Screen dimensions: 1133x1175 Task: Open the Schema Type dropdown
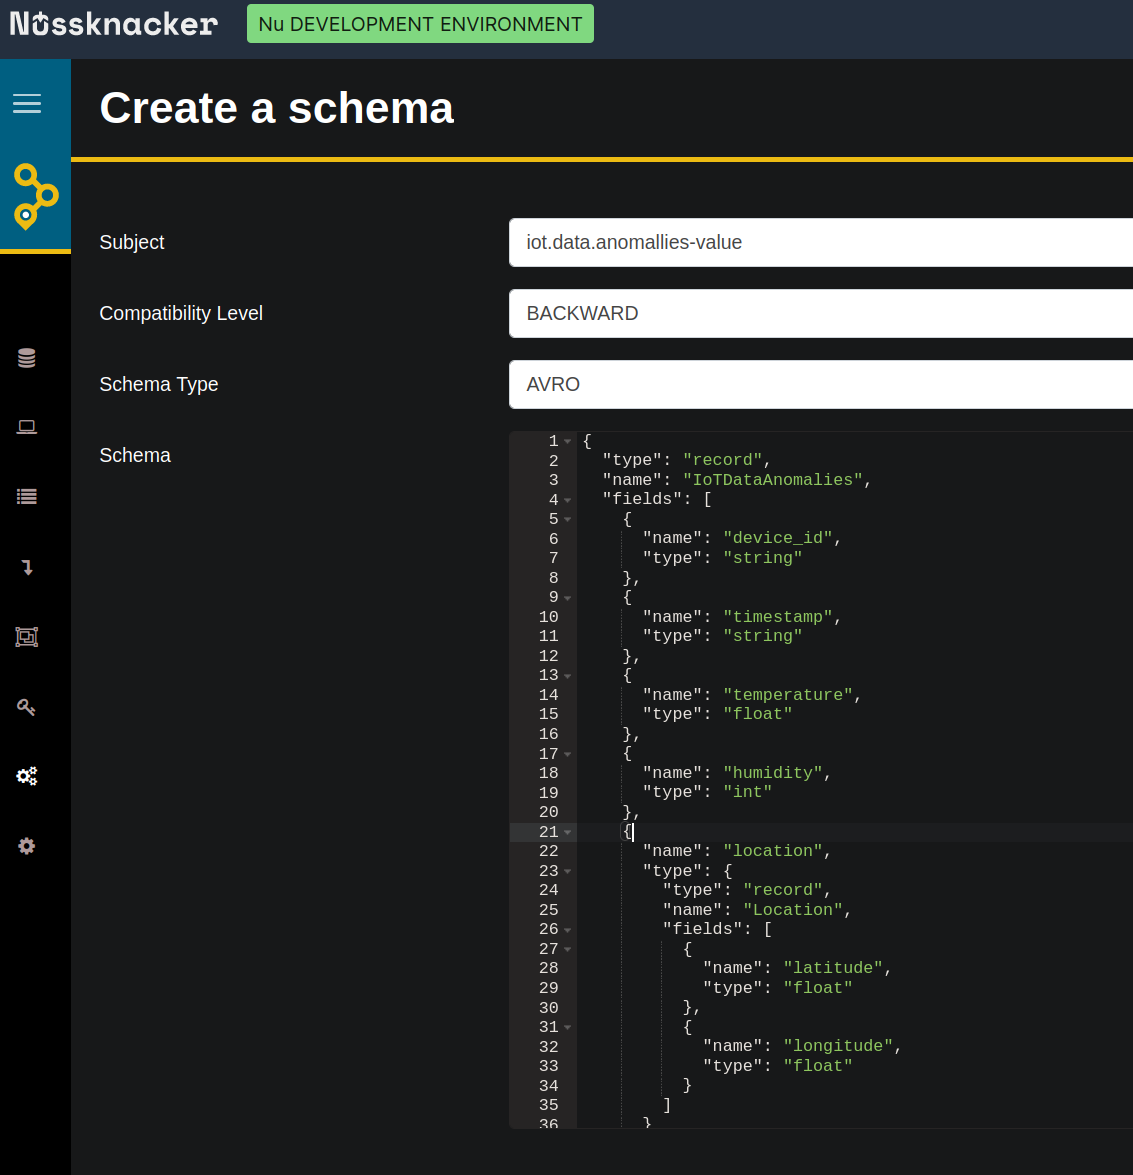tap(821, 384)
